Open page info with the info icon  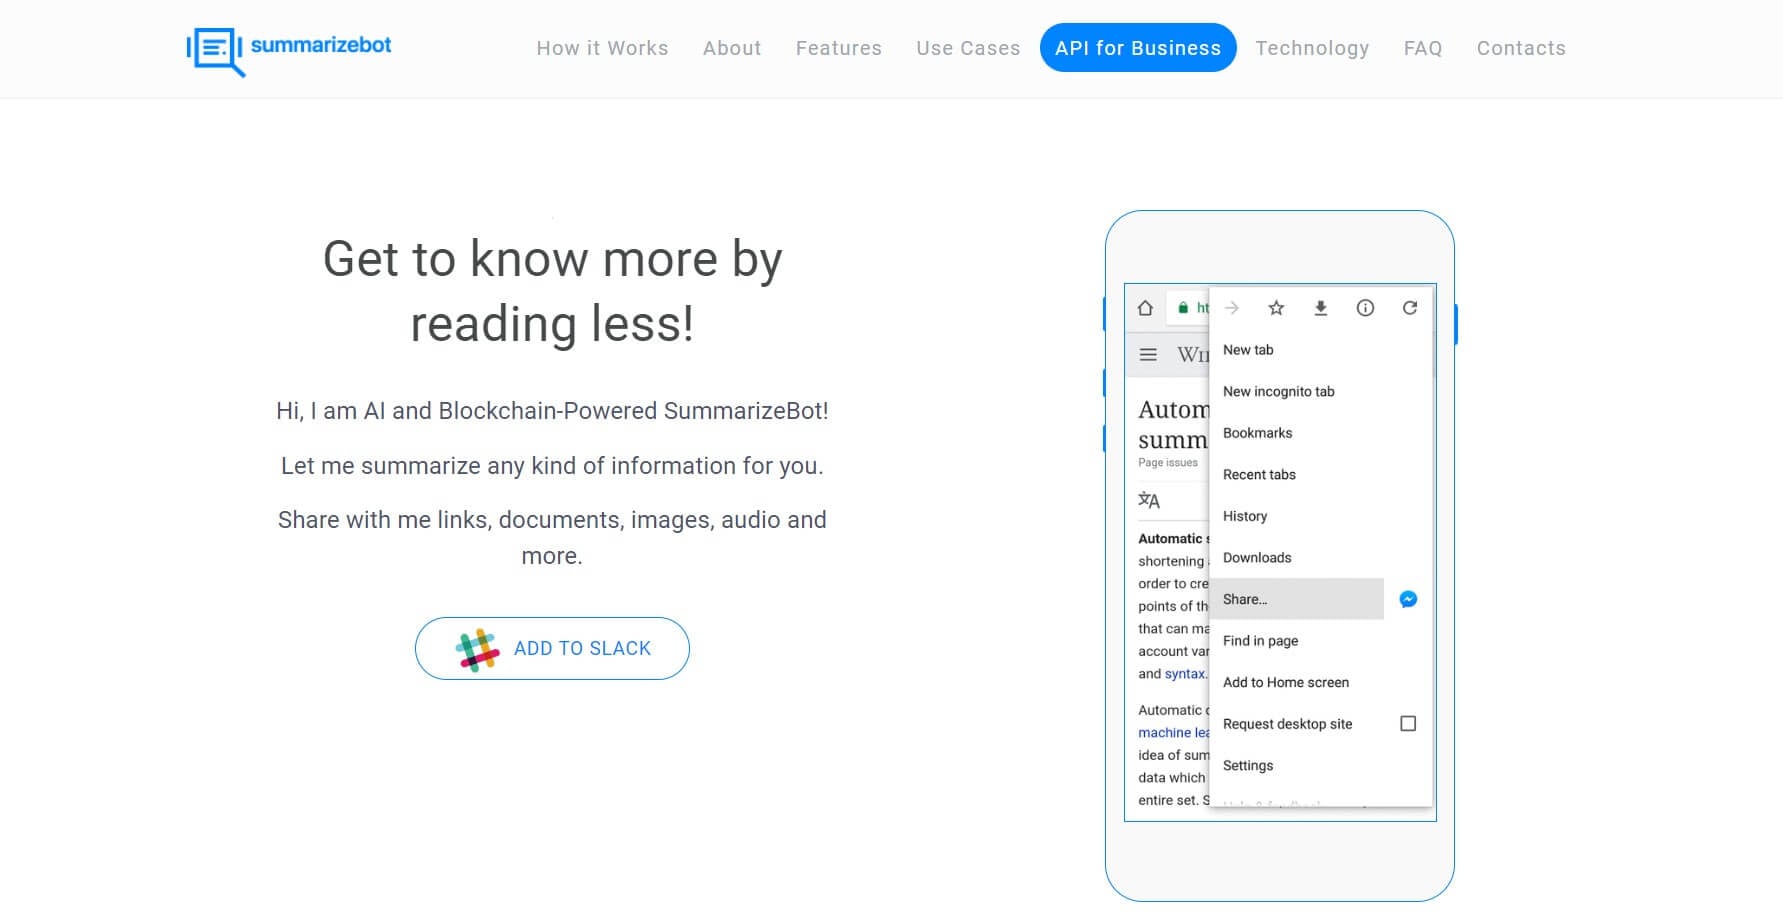tap(1365, 308)
